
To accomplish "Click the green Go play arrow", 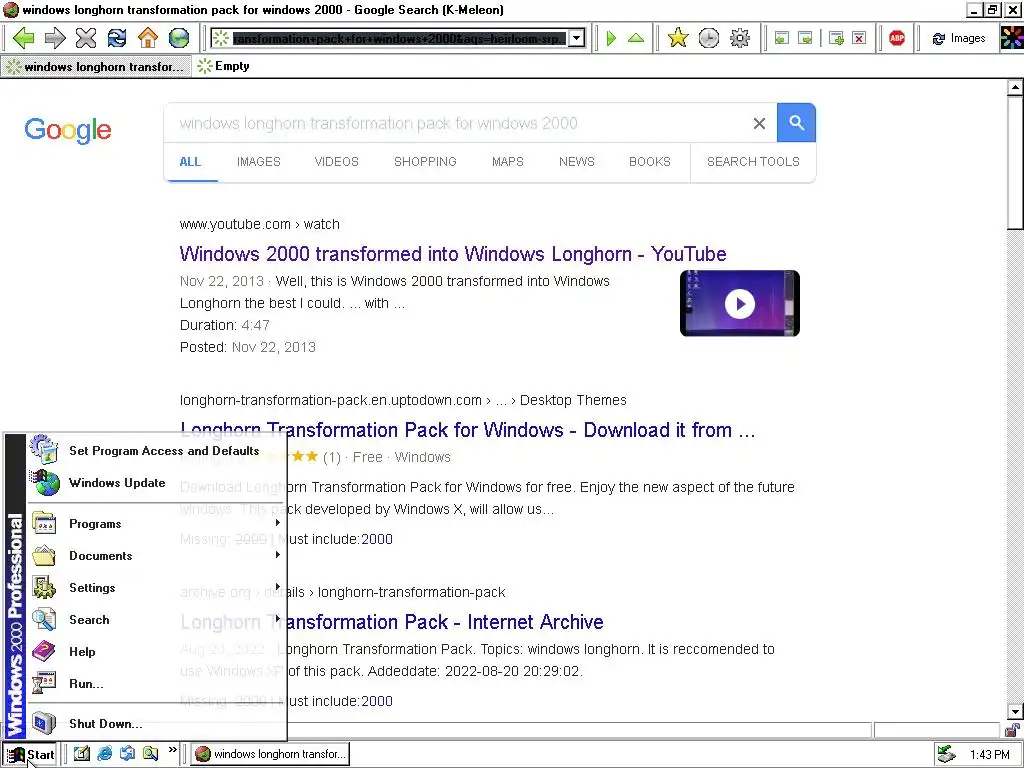I will coord(612,38).
